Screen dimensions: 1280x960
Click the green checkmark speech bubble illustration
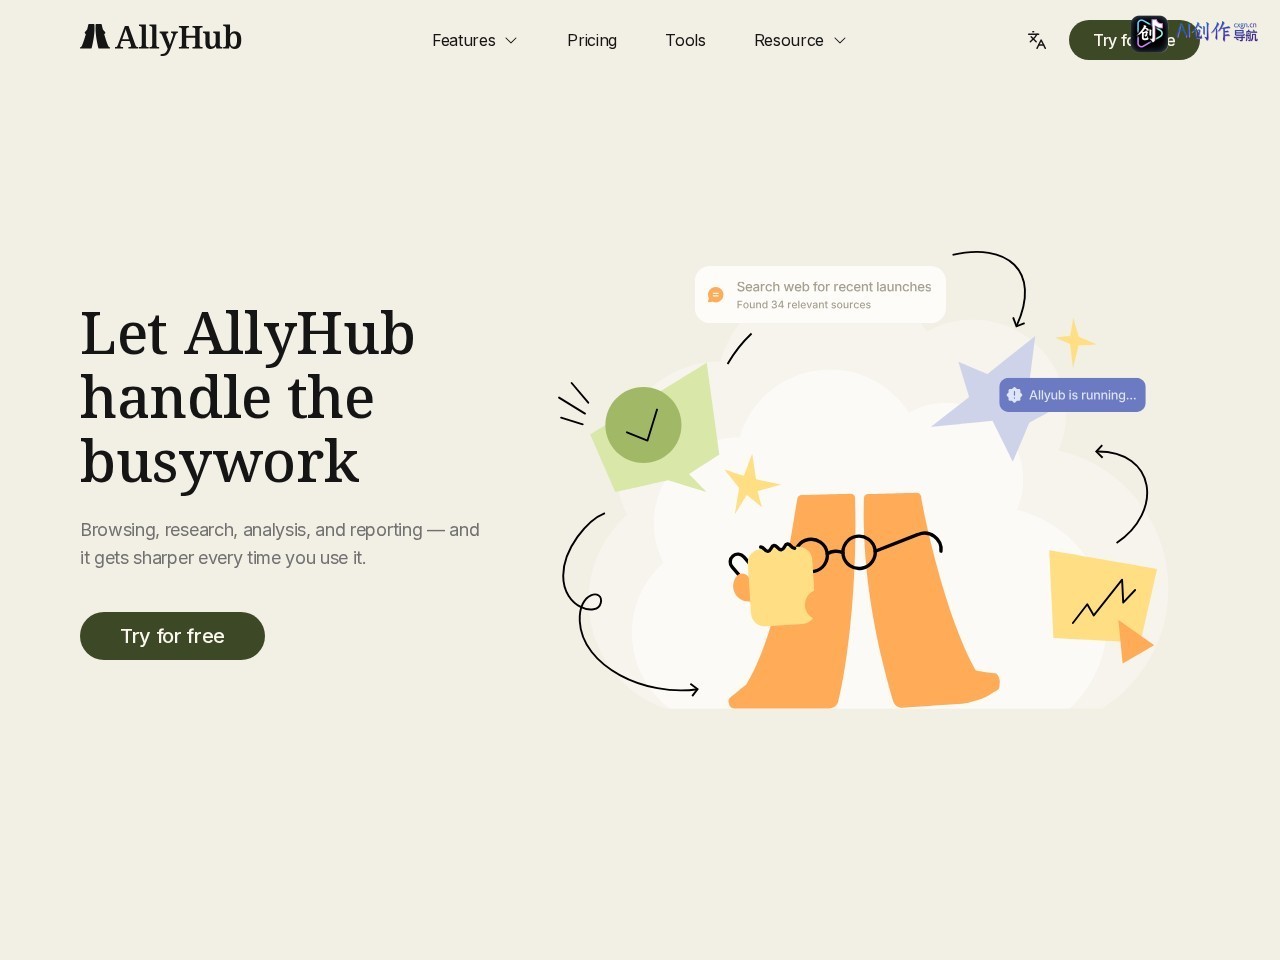[655, 428]
